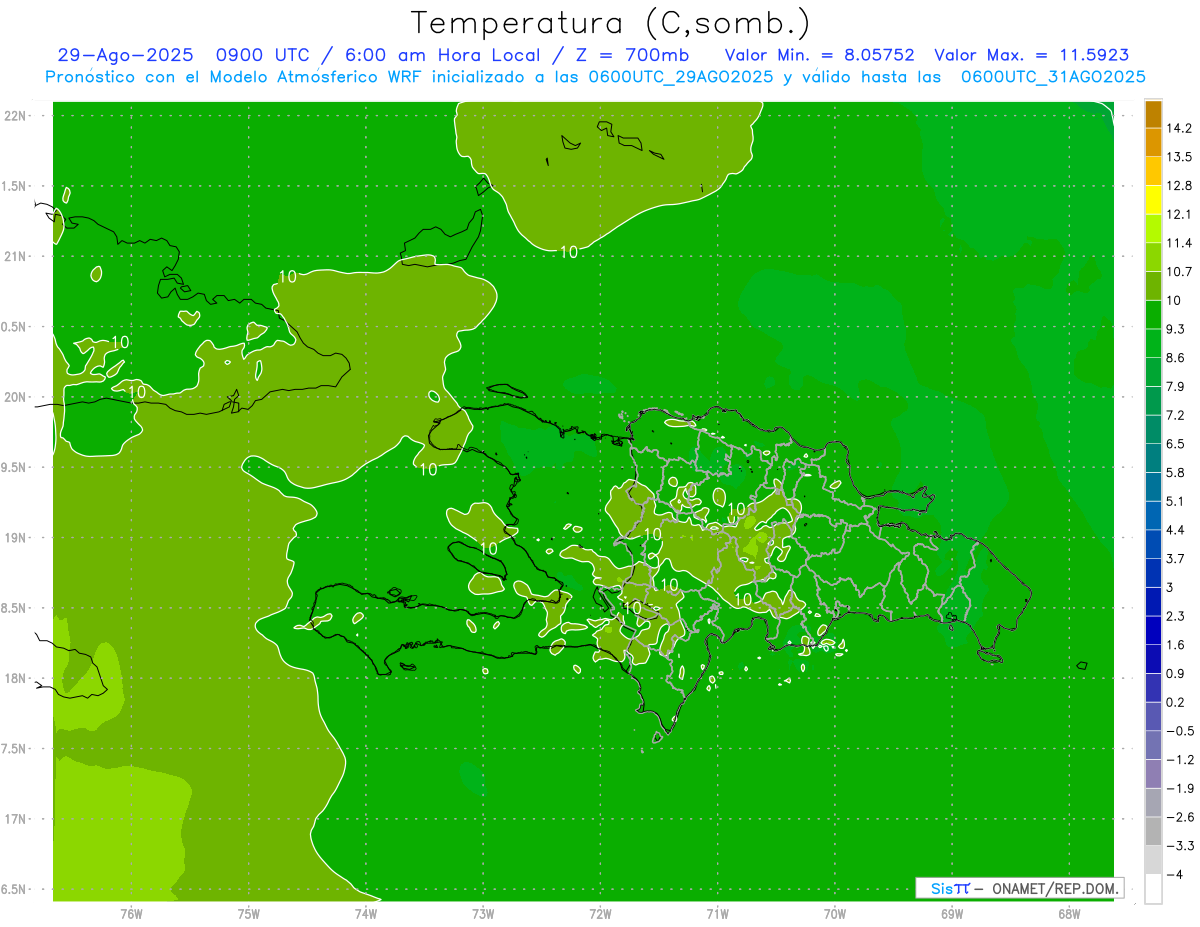
Task: Select the end time "0600UTC_31AGO2025"
Action: 1053,77
